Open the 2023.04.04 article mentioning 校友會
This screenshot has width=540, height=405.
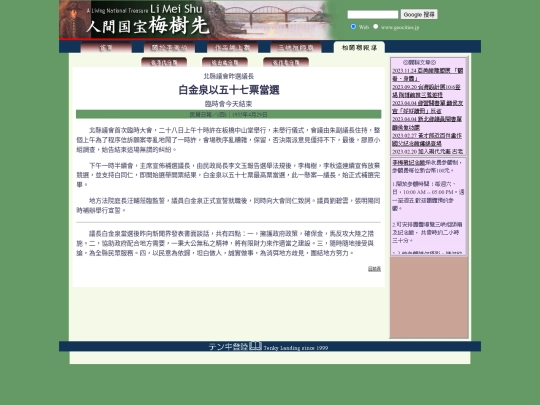427,107
